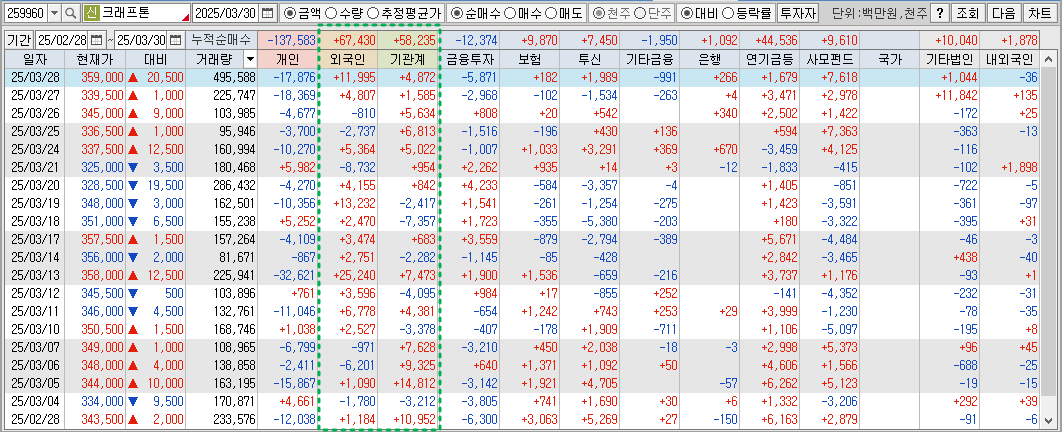The image size is (1062, 432).
Task: Click the 기타금융 column header
Action: click(x=650, y=60)
